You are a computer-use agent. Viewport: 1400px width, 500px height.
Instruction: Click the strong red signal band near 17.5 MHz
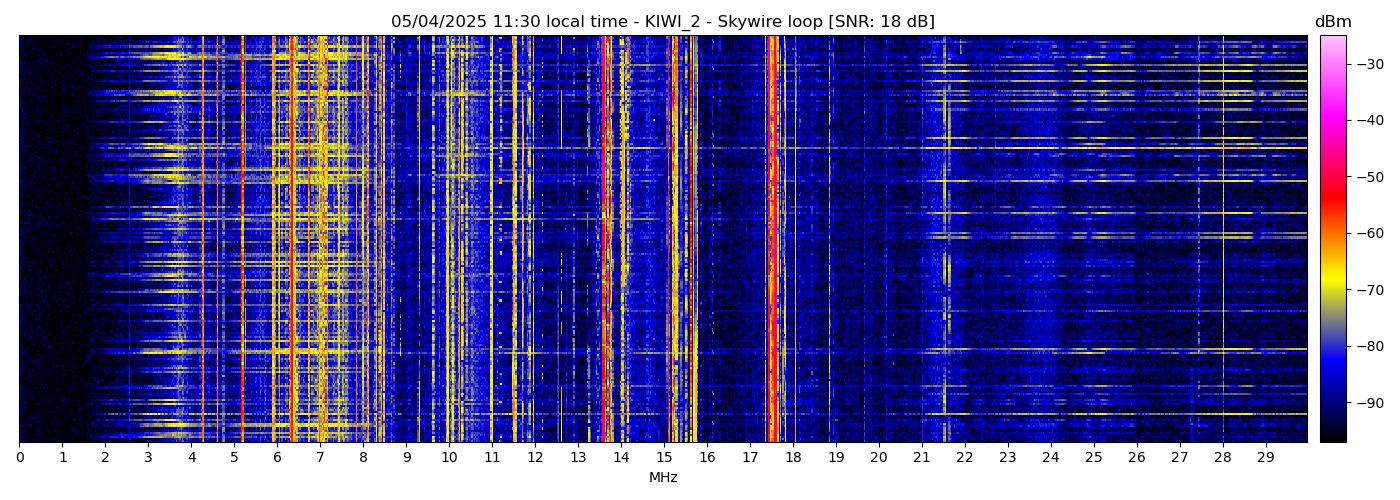click(x=772, y=240)
